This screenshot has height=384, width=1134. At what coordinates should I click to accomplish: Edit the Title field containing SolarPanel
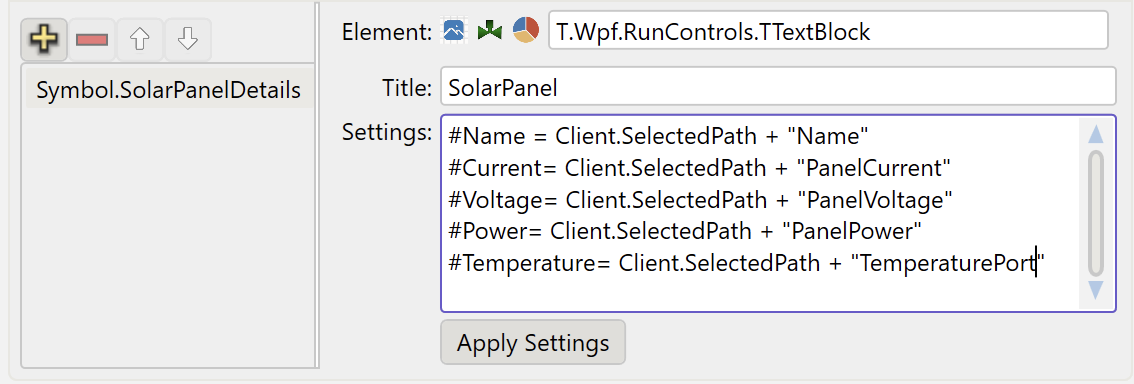pos(778,87)
